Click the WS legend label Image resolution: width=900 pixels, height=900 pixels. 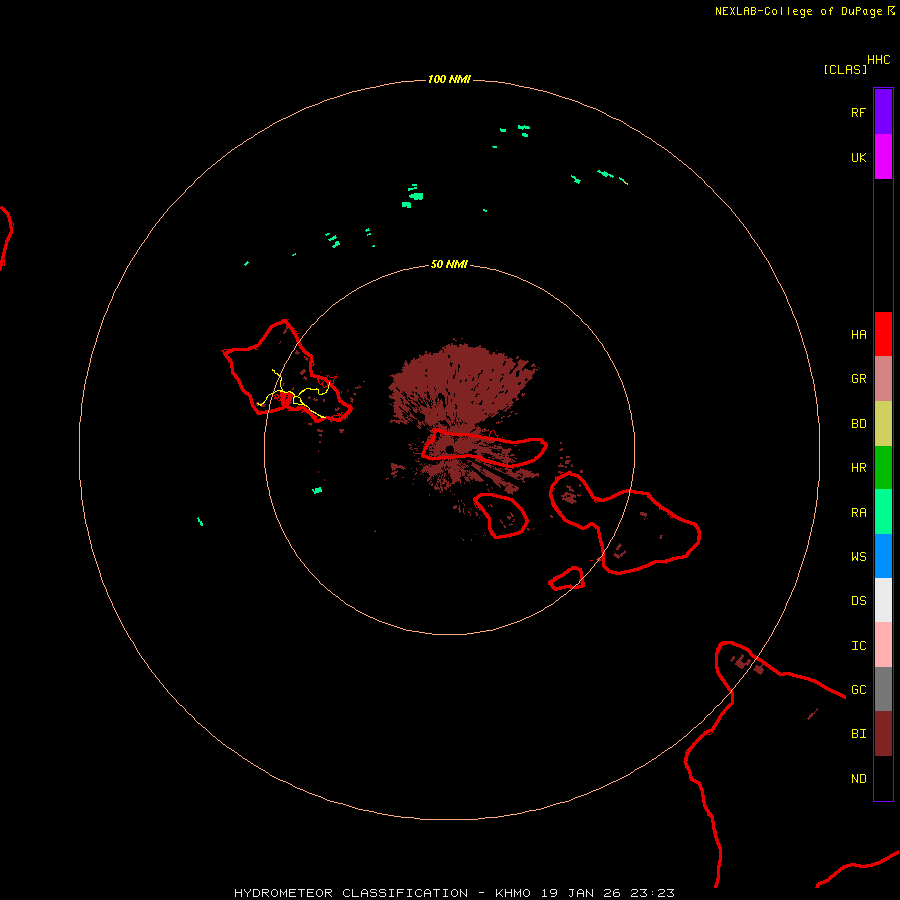coord(858,556)
